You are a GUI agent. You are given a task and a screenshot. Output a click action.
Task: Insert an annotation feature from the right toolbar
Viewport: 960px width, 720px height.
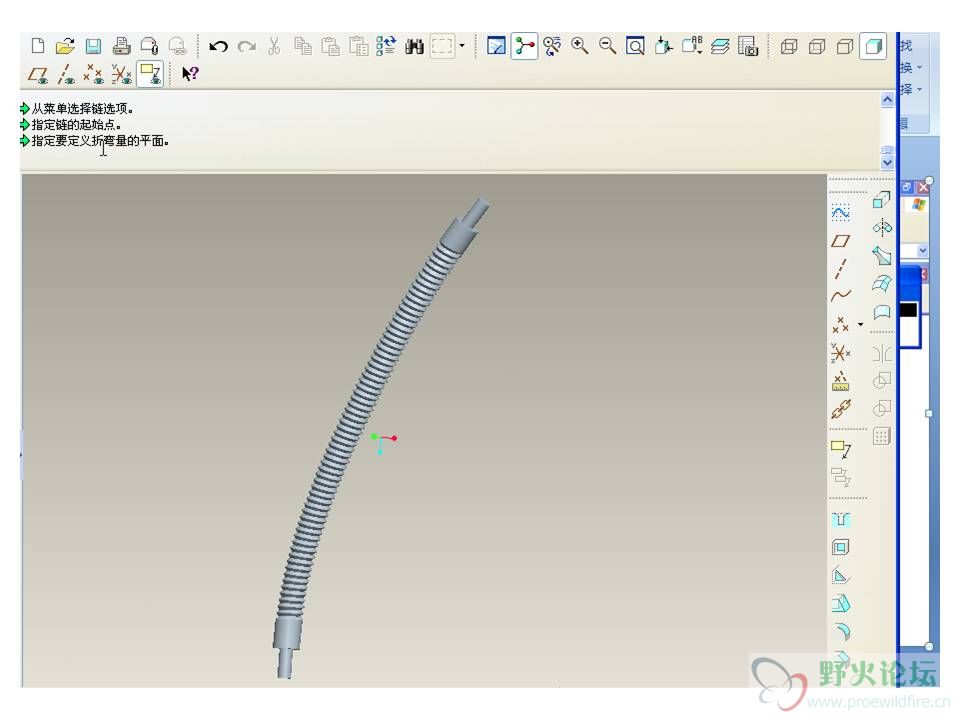pos(841,449)
